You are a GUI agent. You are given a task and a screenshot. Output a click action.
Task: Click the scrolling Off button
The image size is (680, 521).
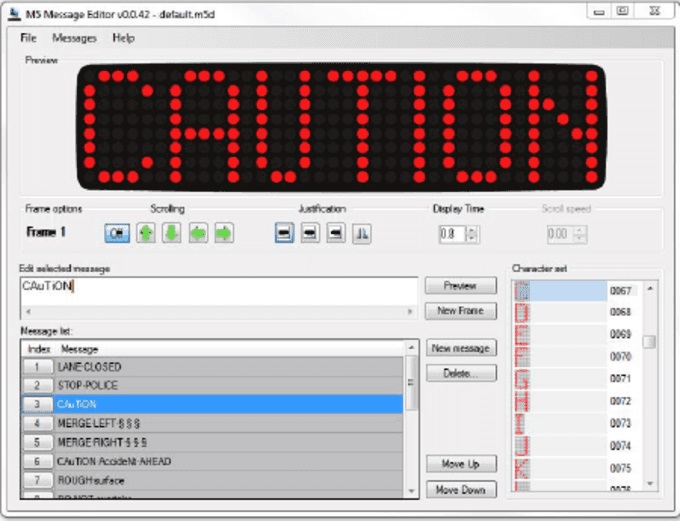click(x=118, y=233)
